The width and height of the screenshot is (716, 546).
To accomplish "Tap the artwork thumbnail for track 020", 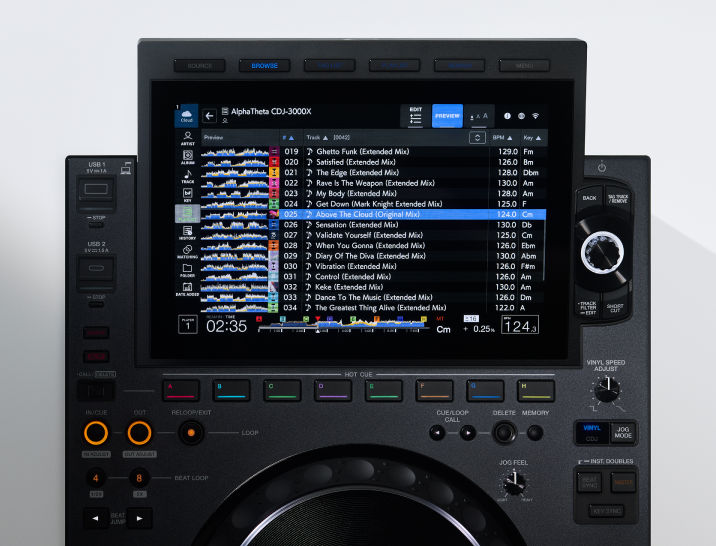I will point(274,162).
